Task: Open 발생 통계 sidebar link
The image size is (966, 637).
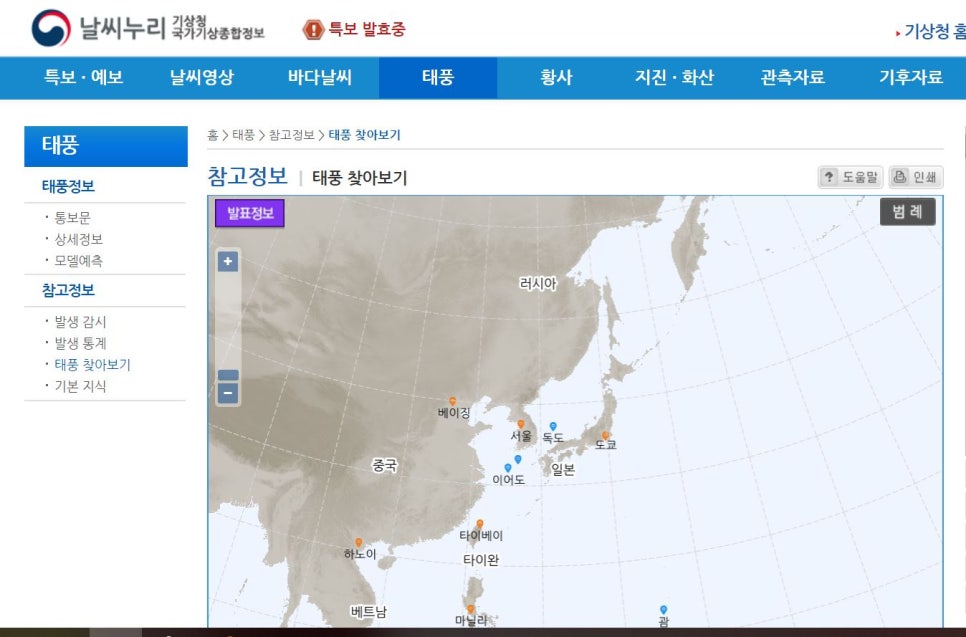Action: (x=80, y=343)
